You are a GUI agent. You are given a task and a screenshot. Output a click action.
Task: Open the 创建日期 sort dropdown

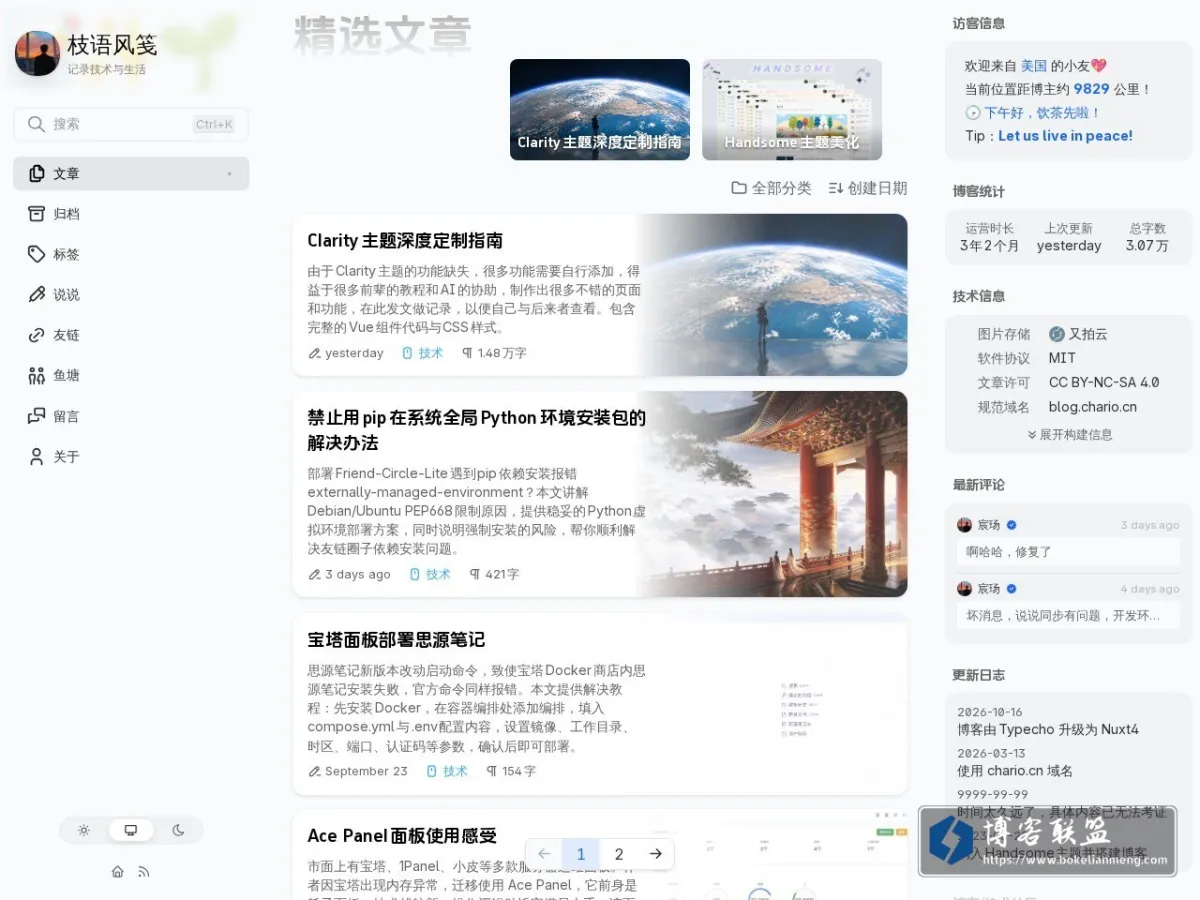click(868, 188)
